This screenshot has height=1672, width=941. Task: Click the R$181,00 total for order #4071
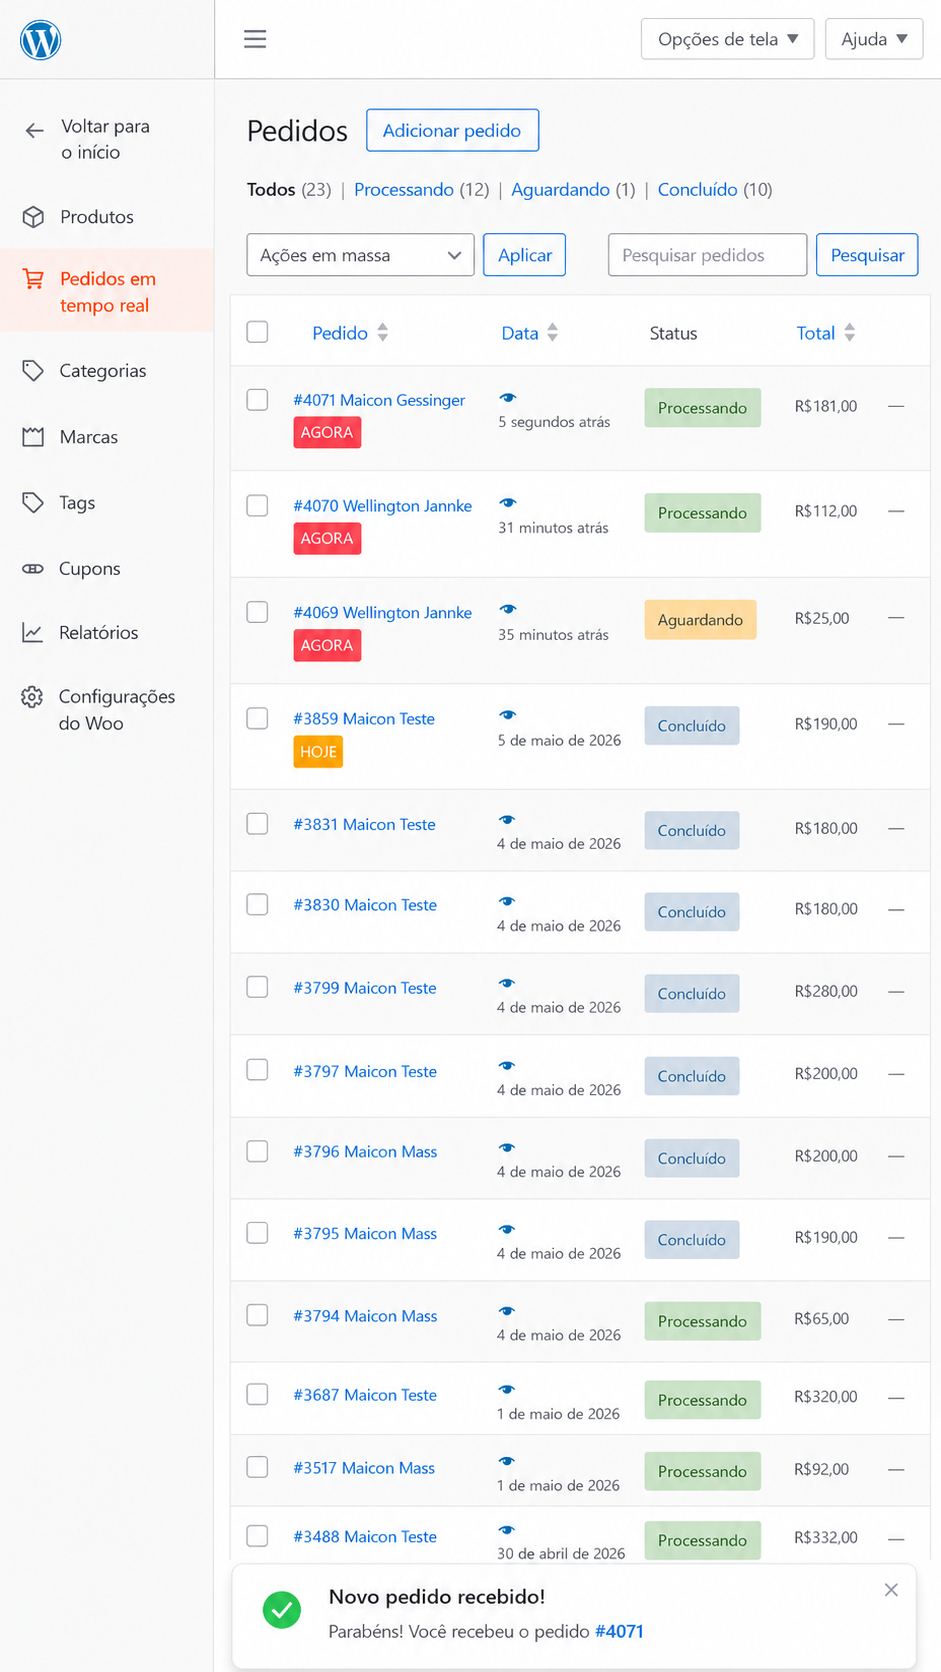[826, 406]
